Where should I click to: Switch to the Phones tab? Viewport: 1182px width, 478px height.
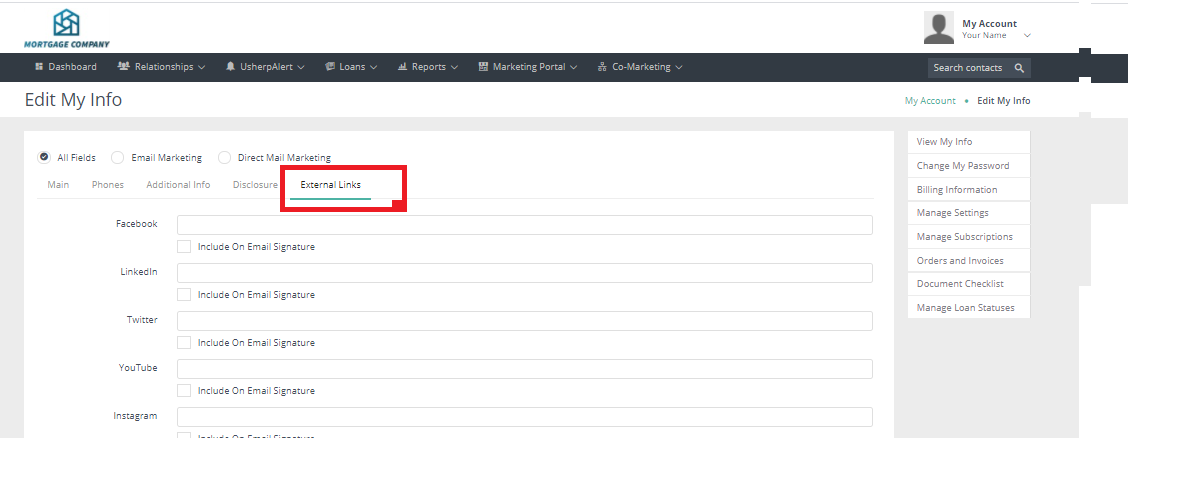coord(108,185)
